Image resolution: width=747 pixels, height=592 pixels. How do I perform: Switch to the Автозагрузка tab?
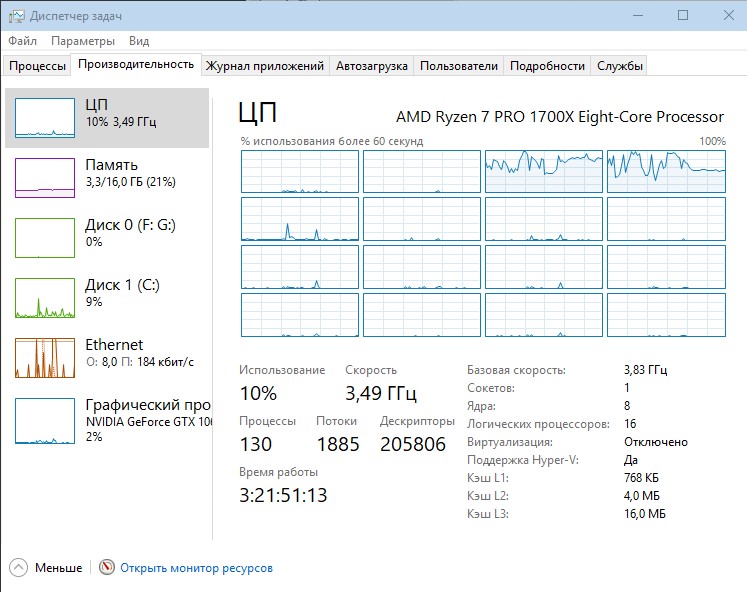coord(372,66)
